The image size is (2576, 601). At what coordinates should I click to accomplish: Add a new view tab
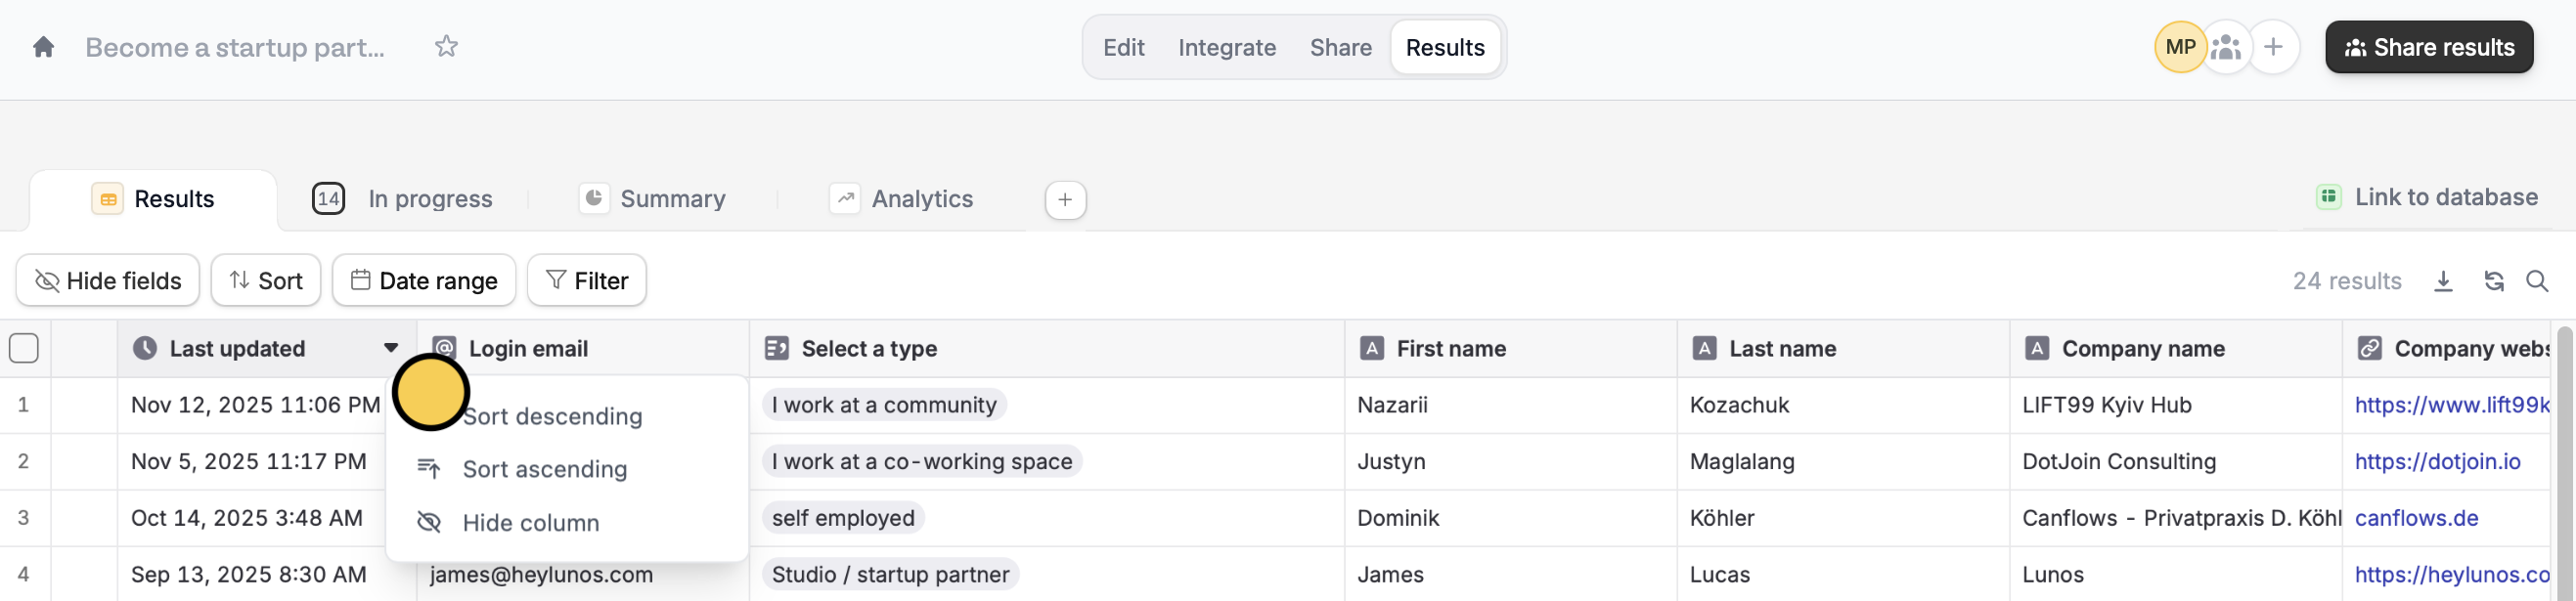point(1065,200)
